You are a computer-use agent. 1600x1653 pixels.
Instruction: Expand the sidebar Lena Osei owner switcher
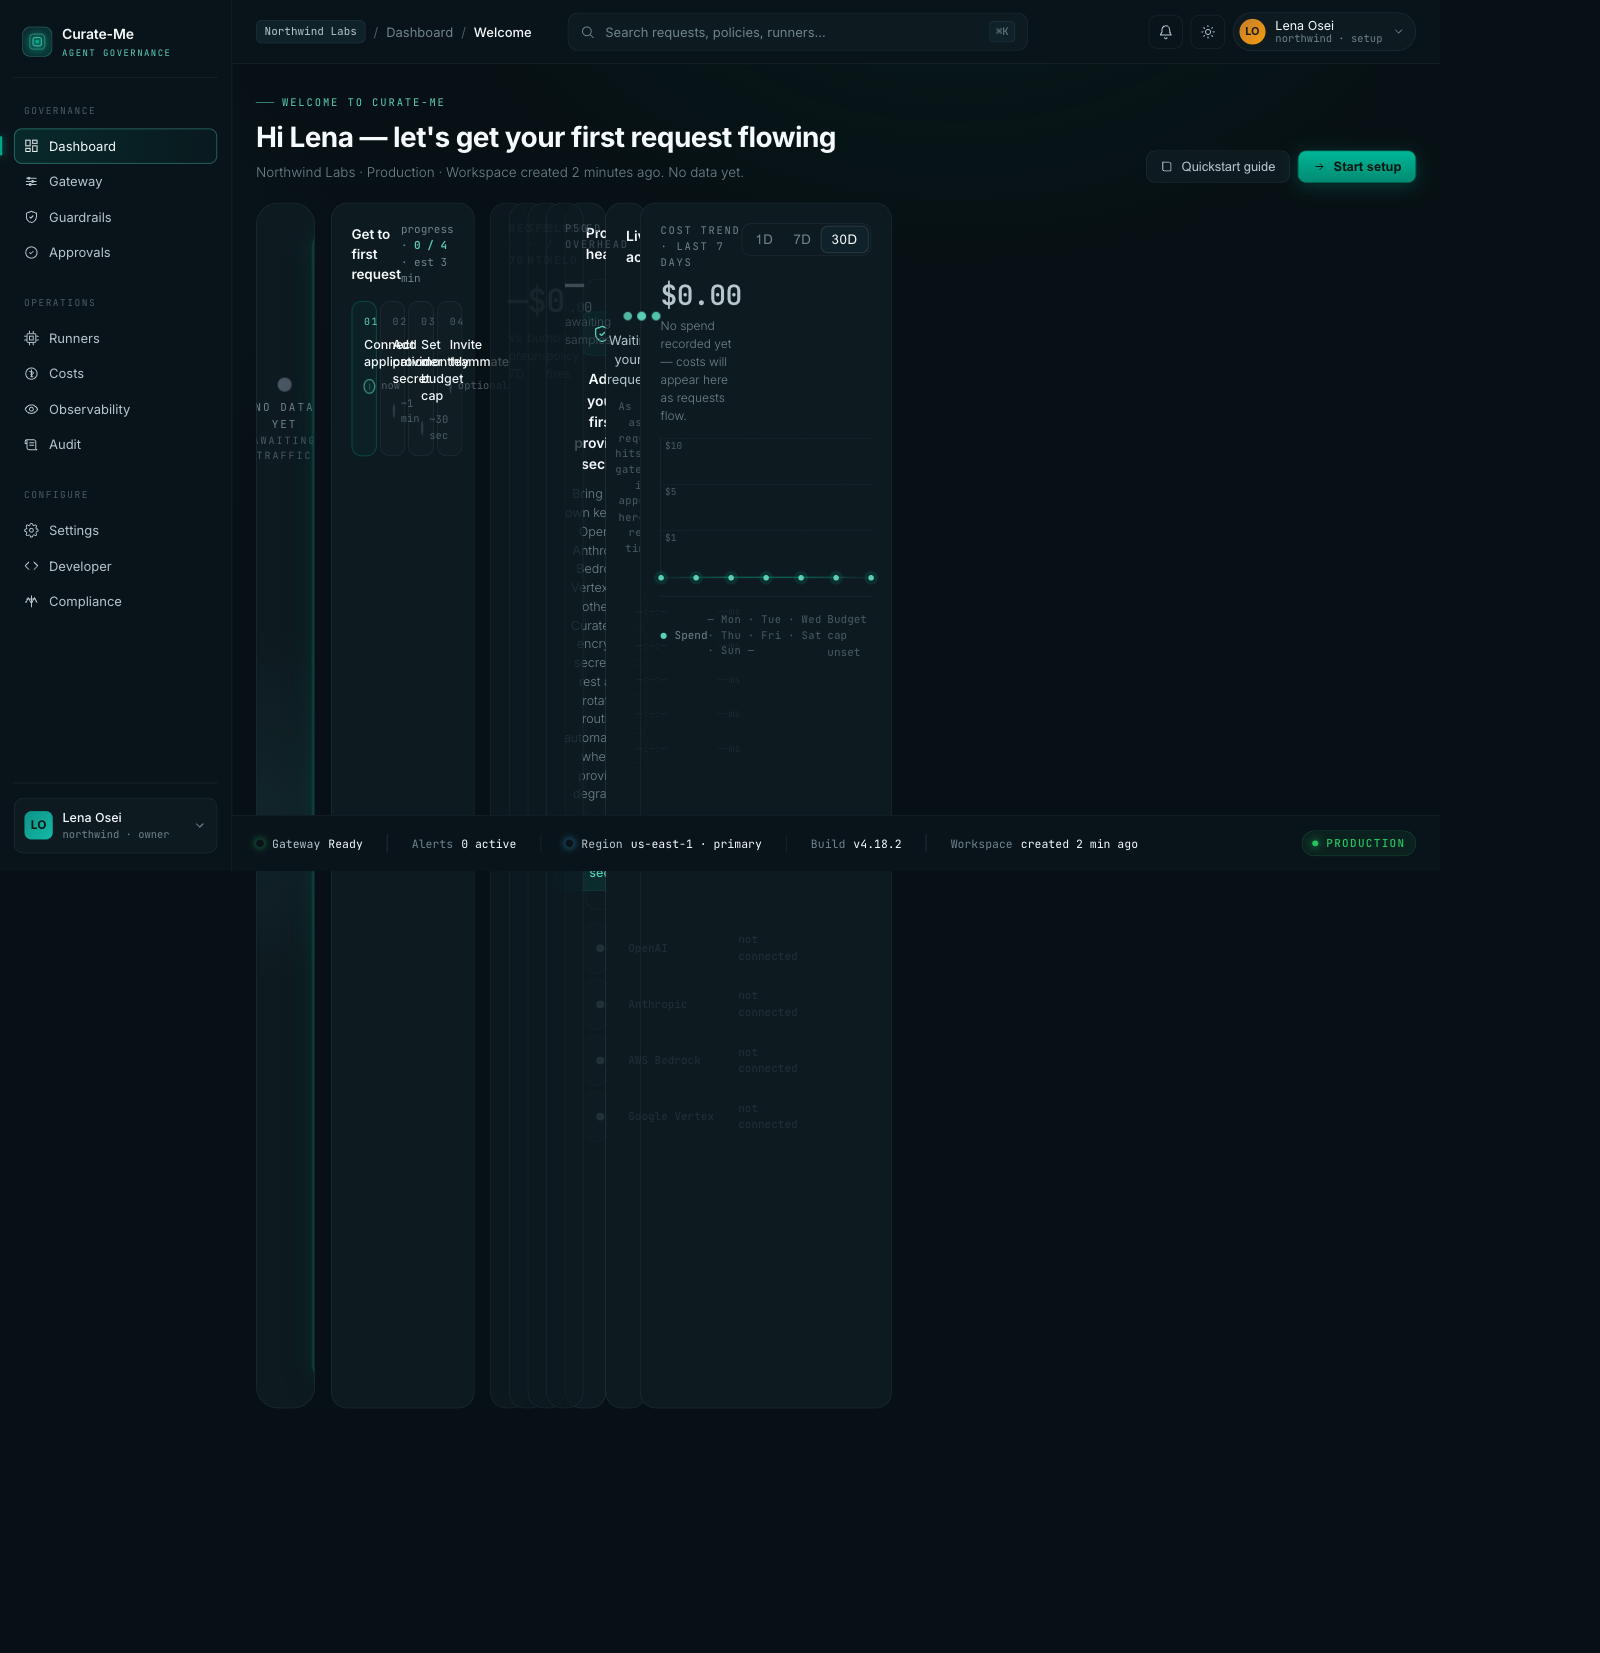pos(115,826)
